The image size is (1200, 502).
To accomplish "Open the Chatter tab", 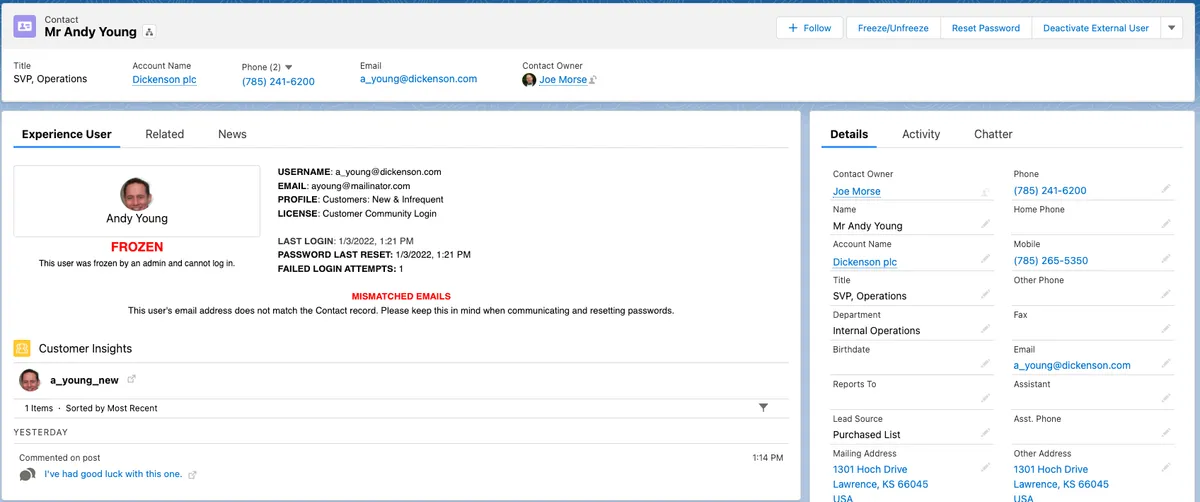I will click(993, 134).
